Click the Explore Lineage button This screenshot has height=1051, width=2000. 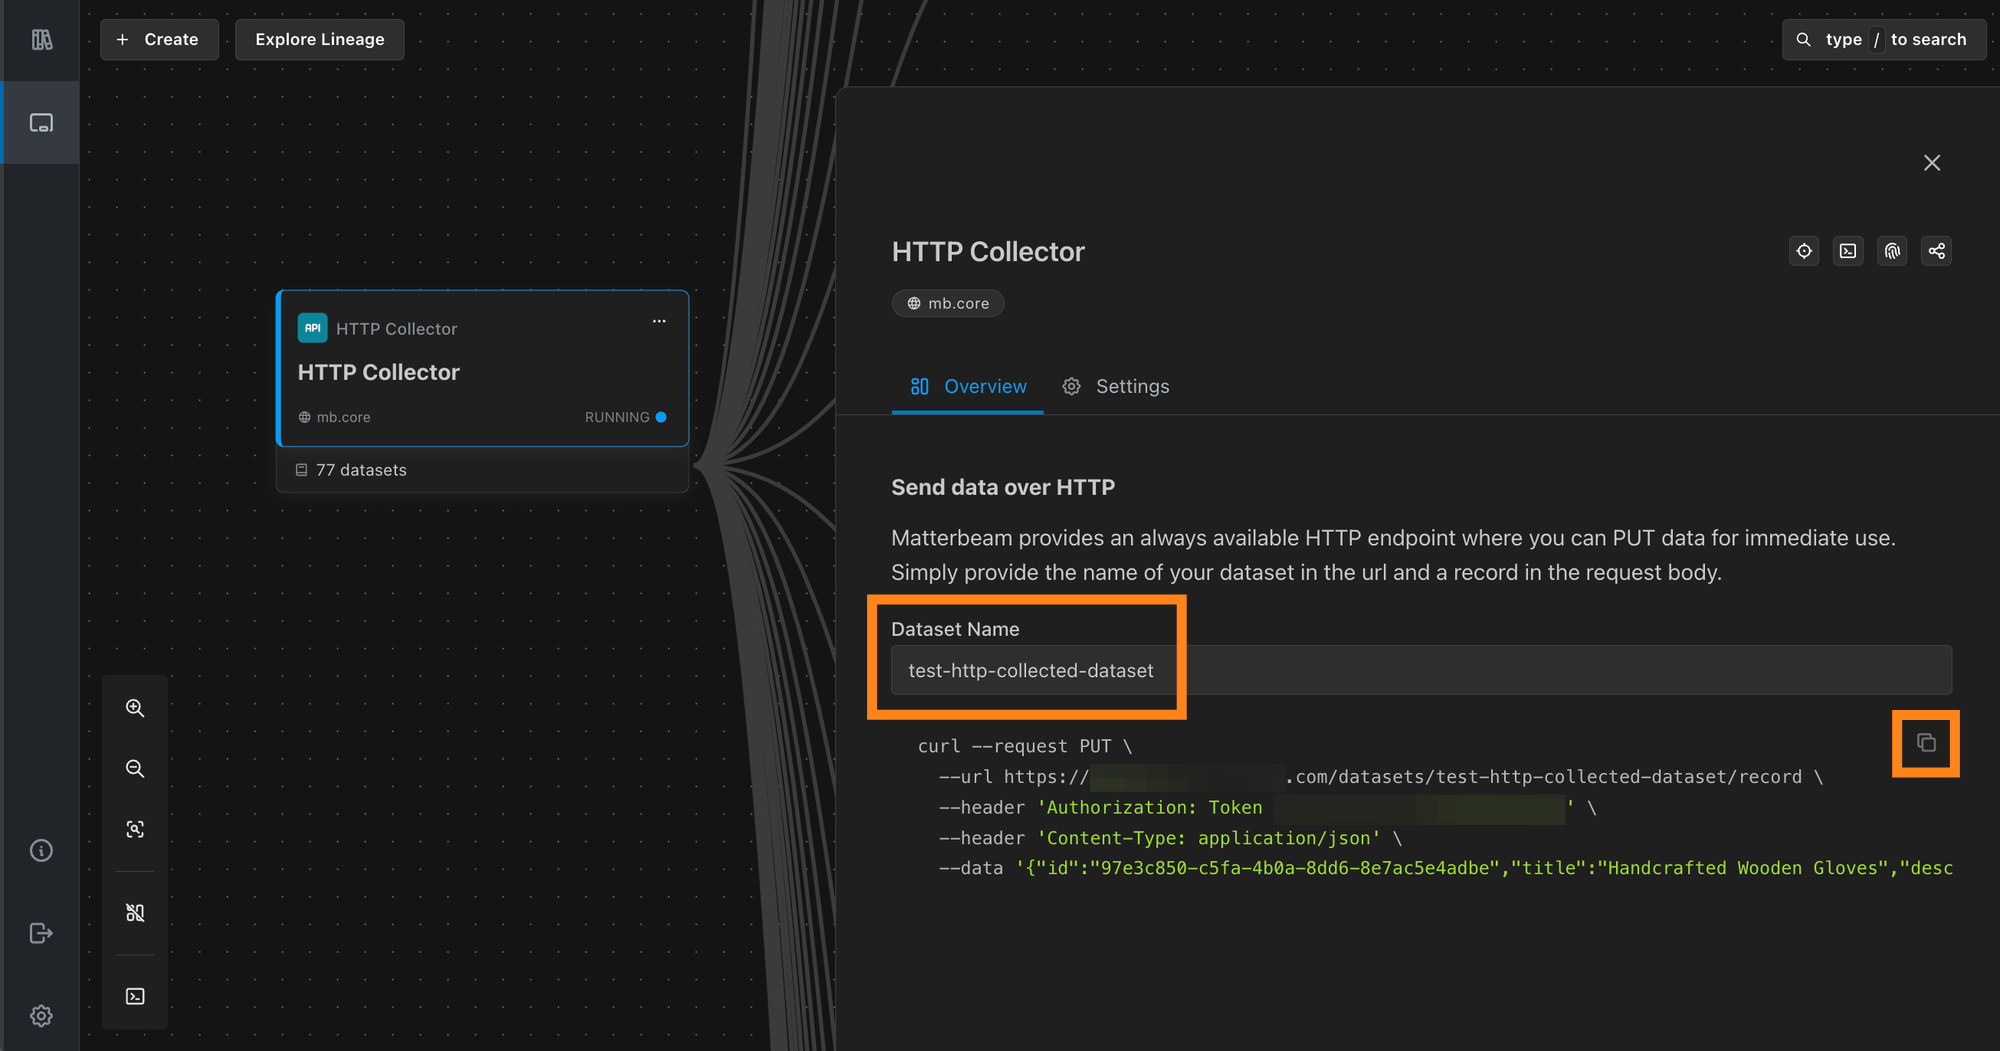click(x=320, y=40)
